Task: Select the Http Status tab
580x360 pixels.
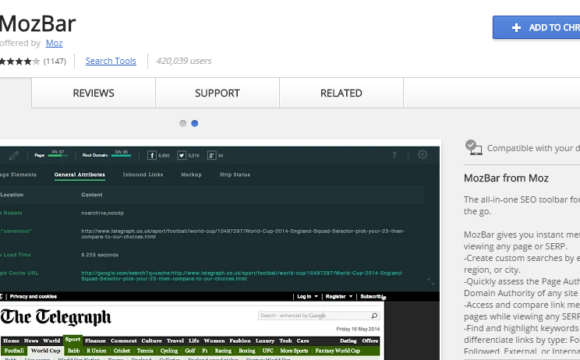Action: coord(235,175)
